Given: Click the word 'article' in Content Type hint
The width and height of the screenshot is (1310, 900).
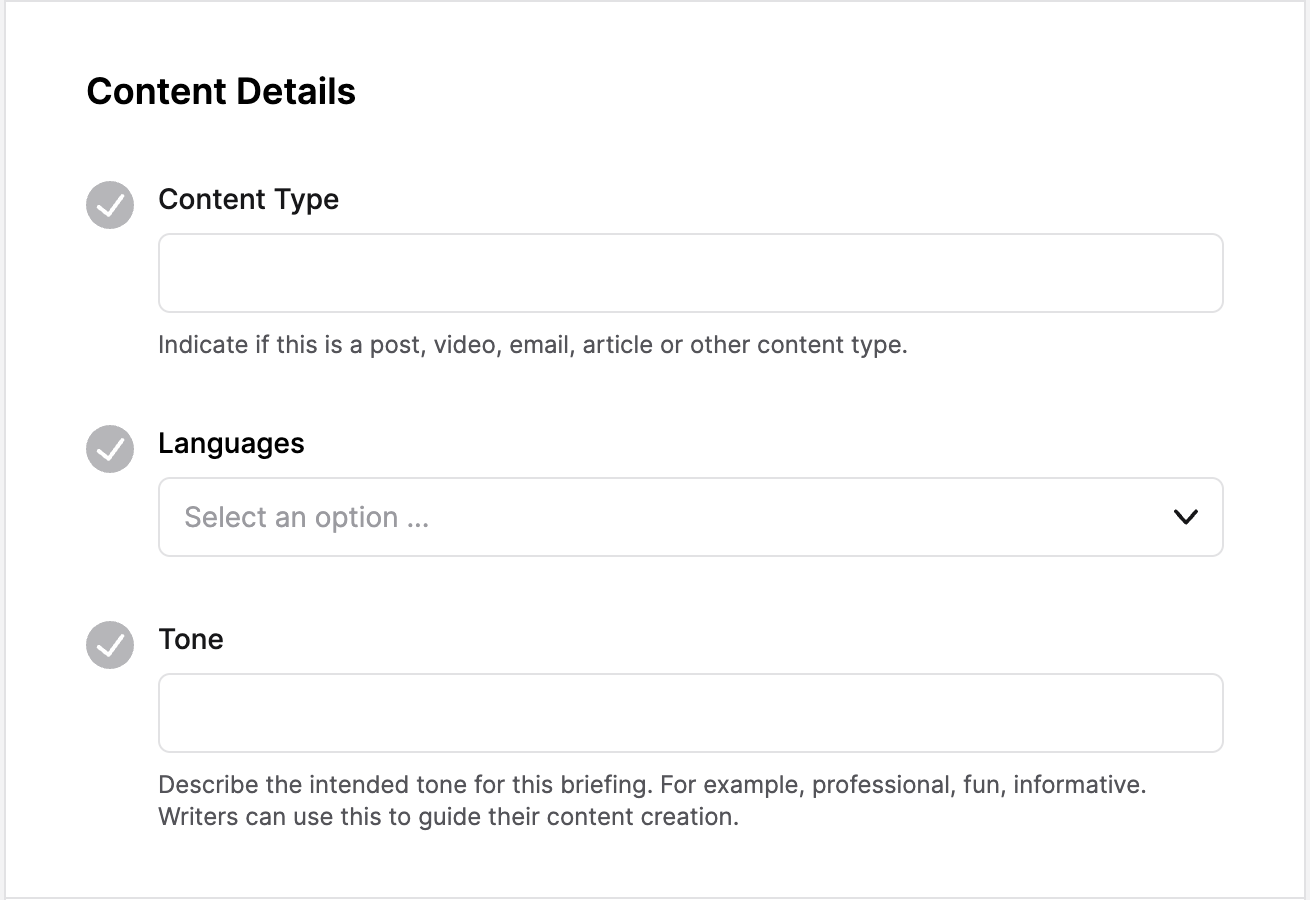Looking at the screenshot, I should click(x=616, y=345).
